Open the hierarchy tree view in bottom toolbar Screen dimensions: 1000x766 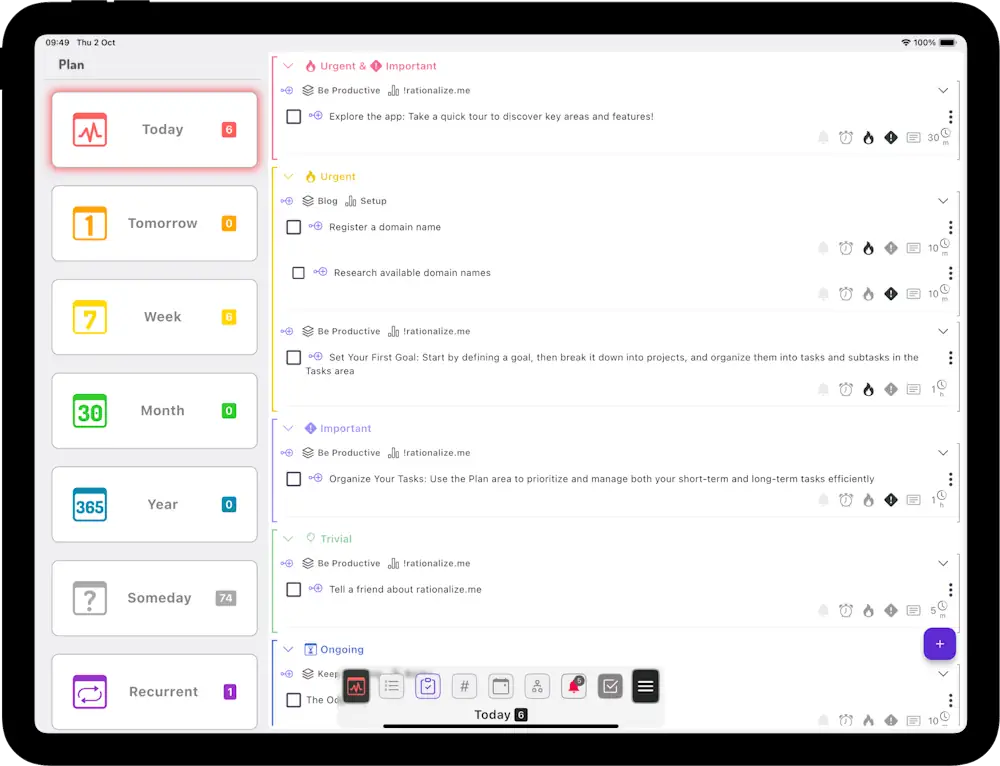tap(537, 686)
